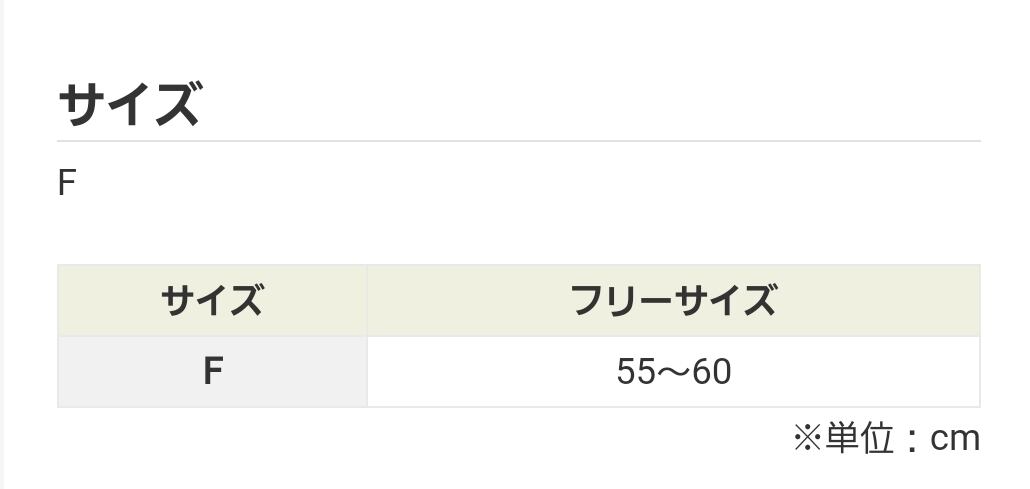Click the ※ mark in the unit note
Screen dimensions: 1030x489
(x=807, y=438)
